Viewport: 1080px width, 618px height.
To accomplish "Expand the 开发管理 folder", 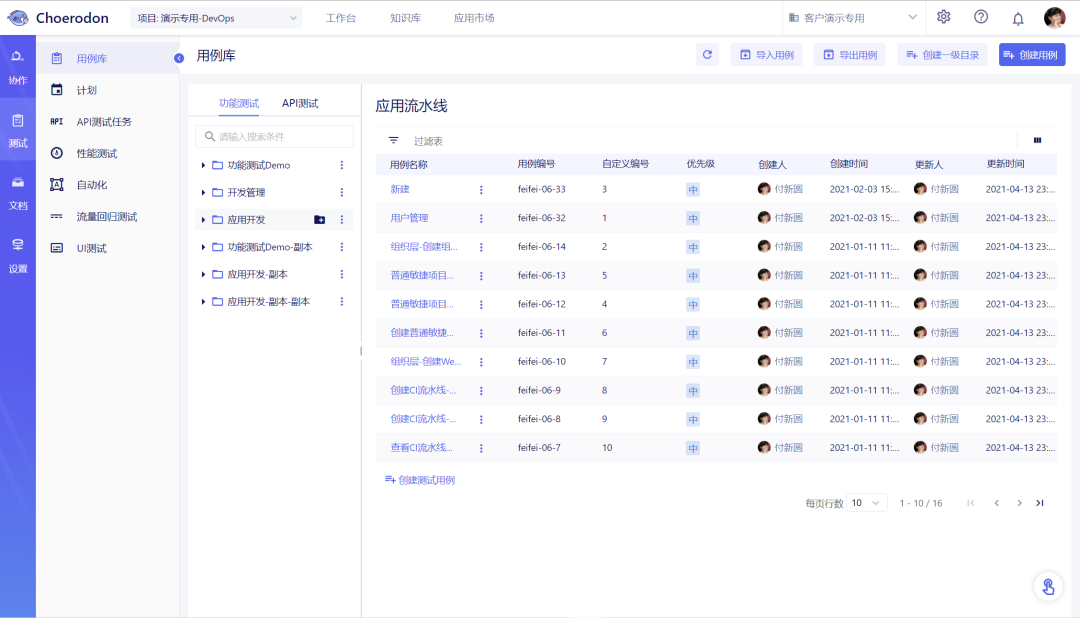I will 203,192.
